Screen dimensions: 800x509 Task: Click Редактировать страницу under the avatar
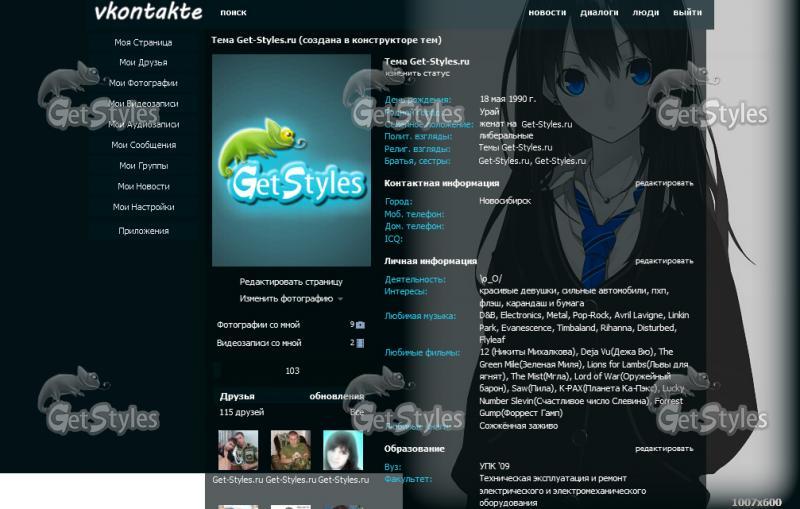tap(291, 282)
